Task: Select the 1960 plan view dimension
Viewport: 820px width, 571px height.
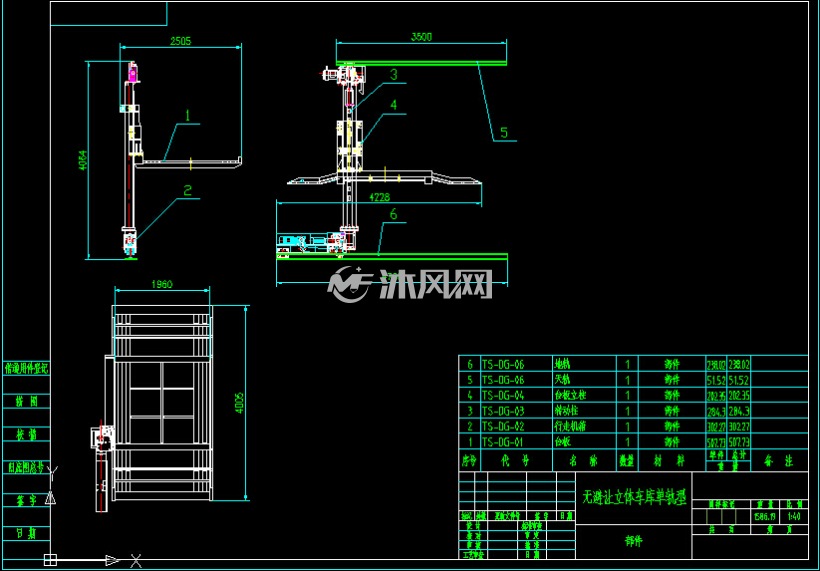Action: click(162, 284)
